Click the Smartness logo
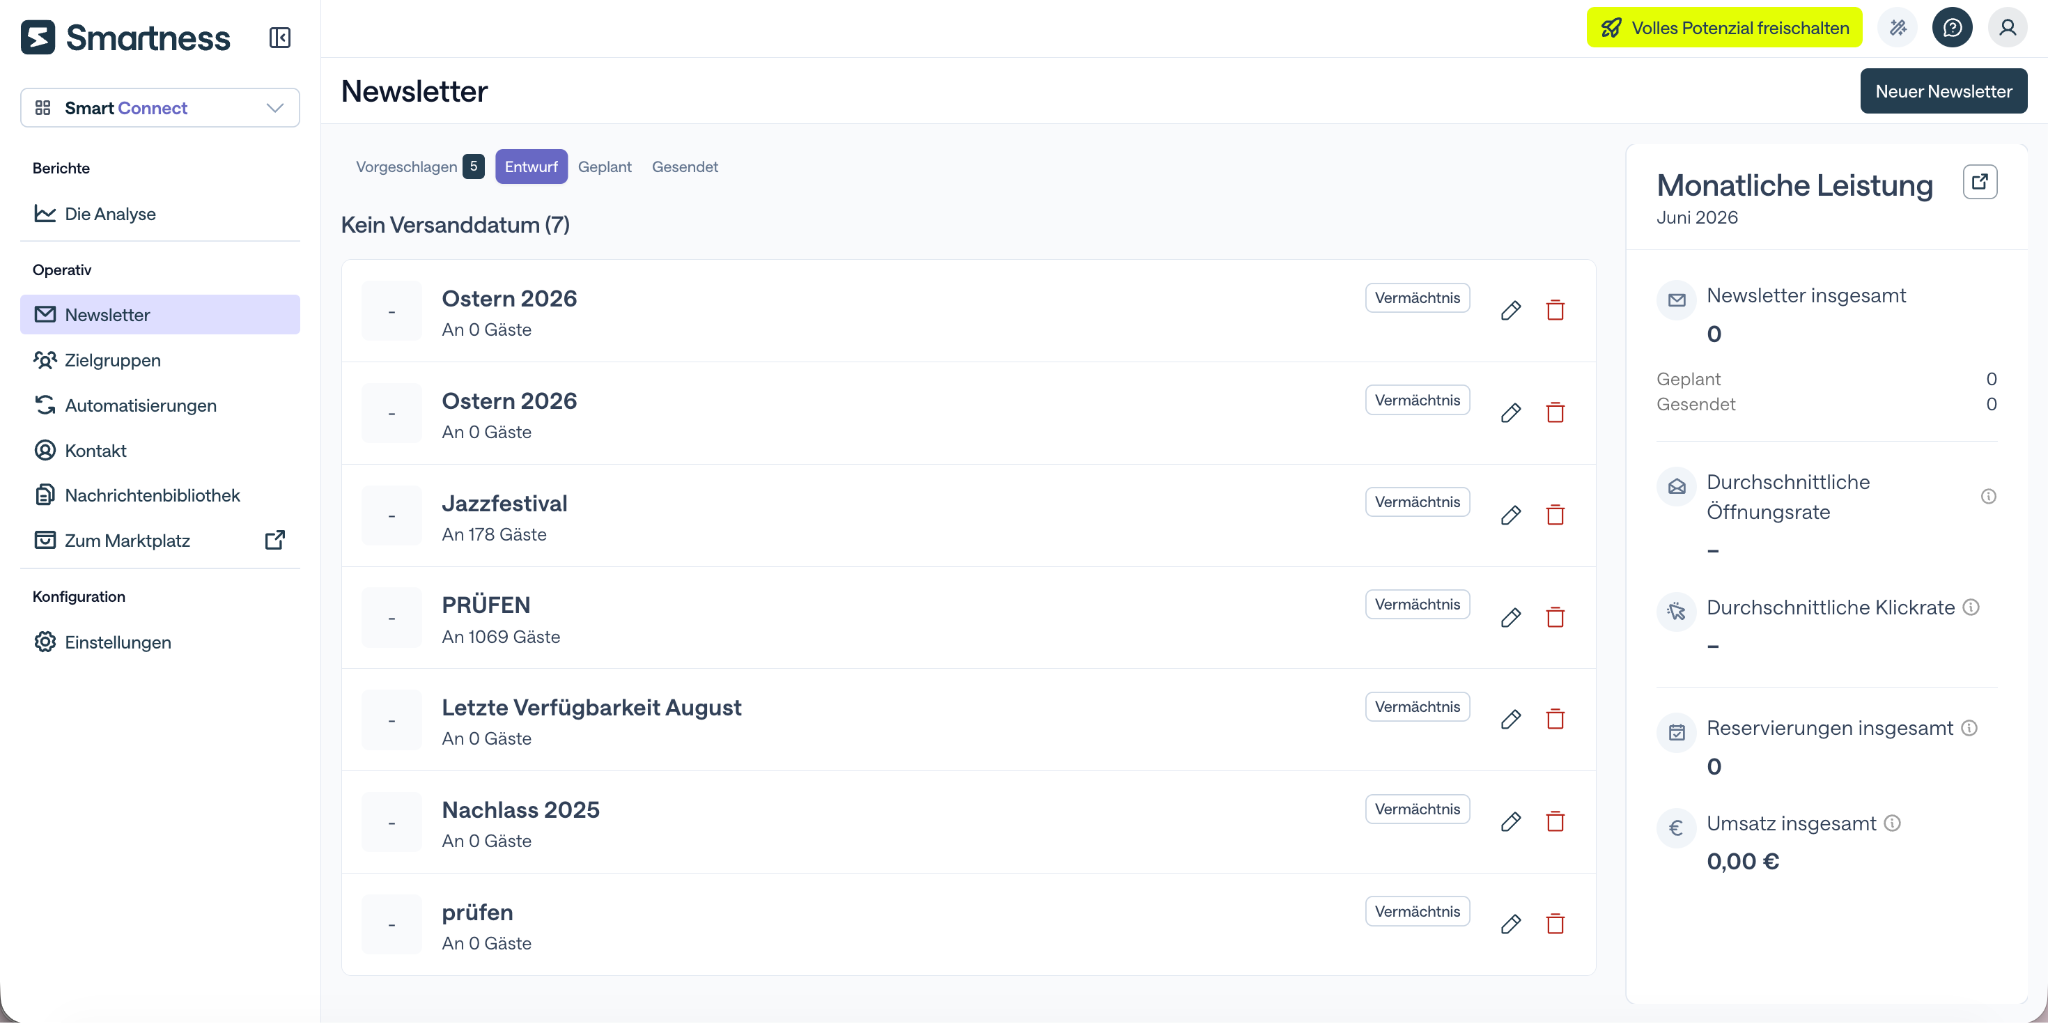Screen dimensions: 2048x1023 126,38
